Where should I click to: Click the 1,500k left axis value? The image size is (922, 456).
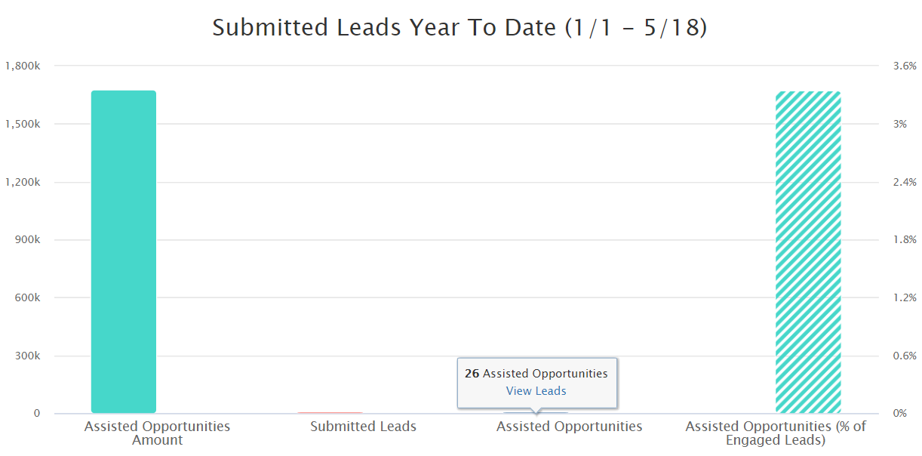coord(23,124)
